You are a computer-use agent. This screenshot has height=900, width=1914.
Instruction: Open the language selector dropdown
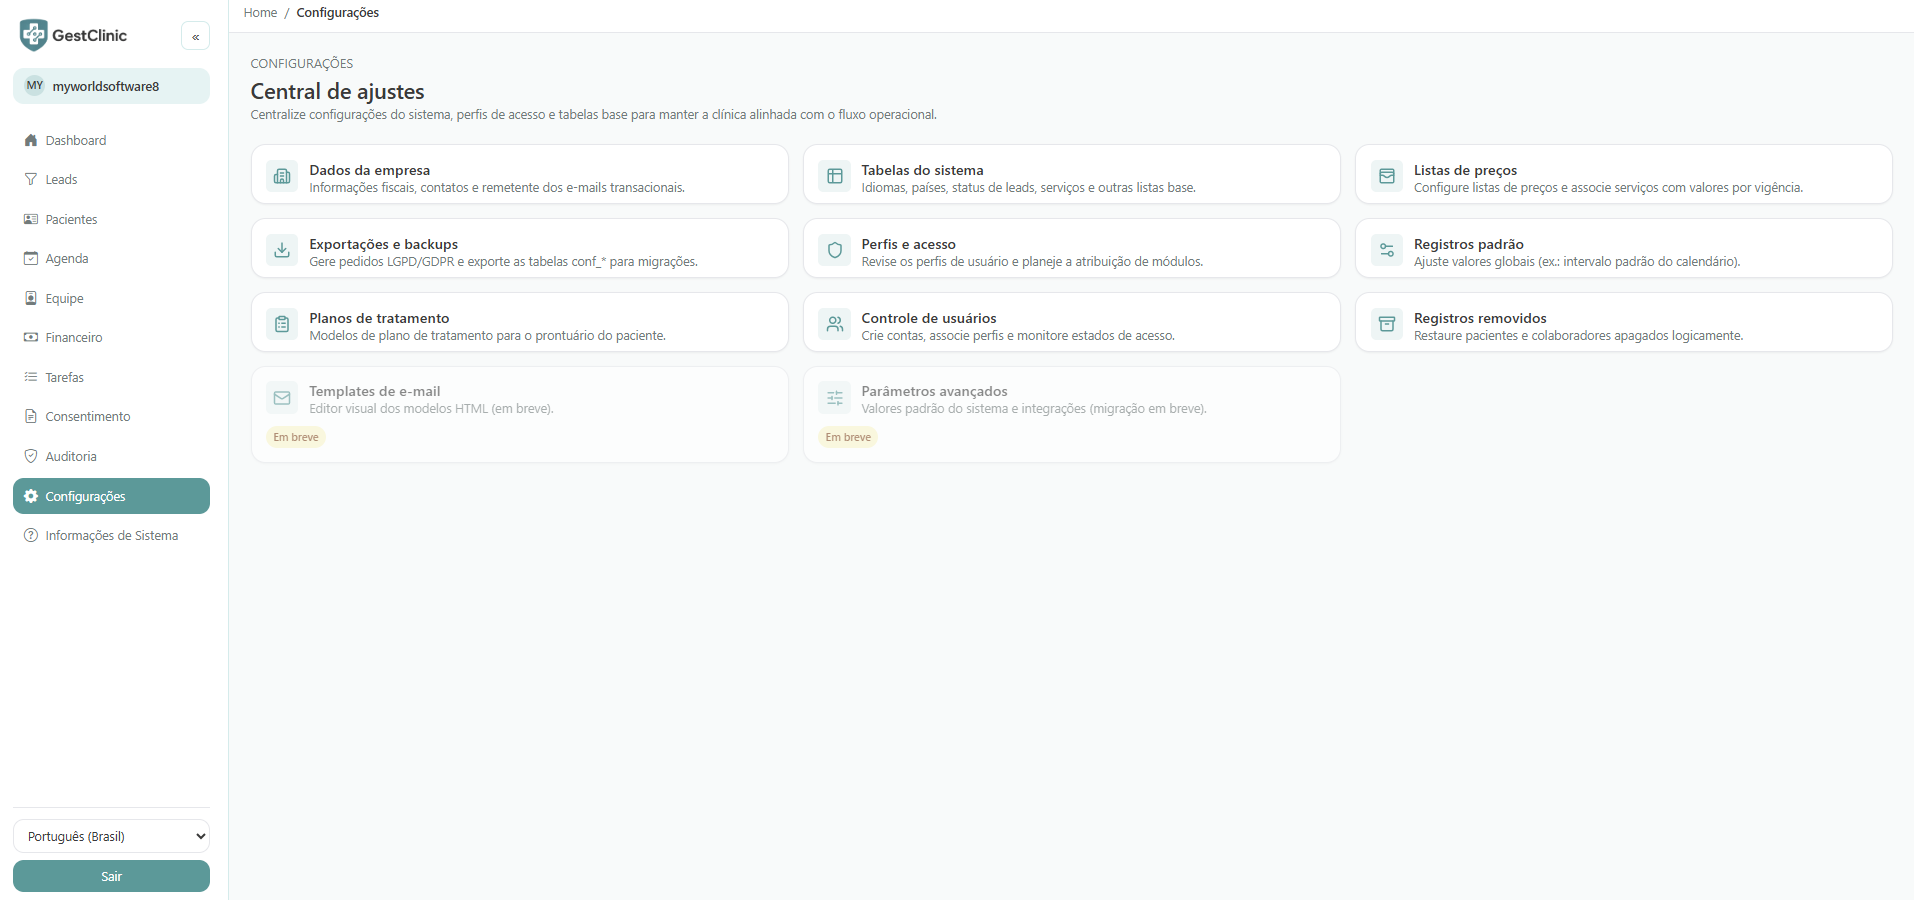(x=111, y=836)
